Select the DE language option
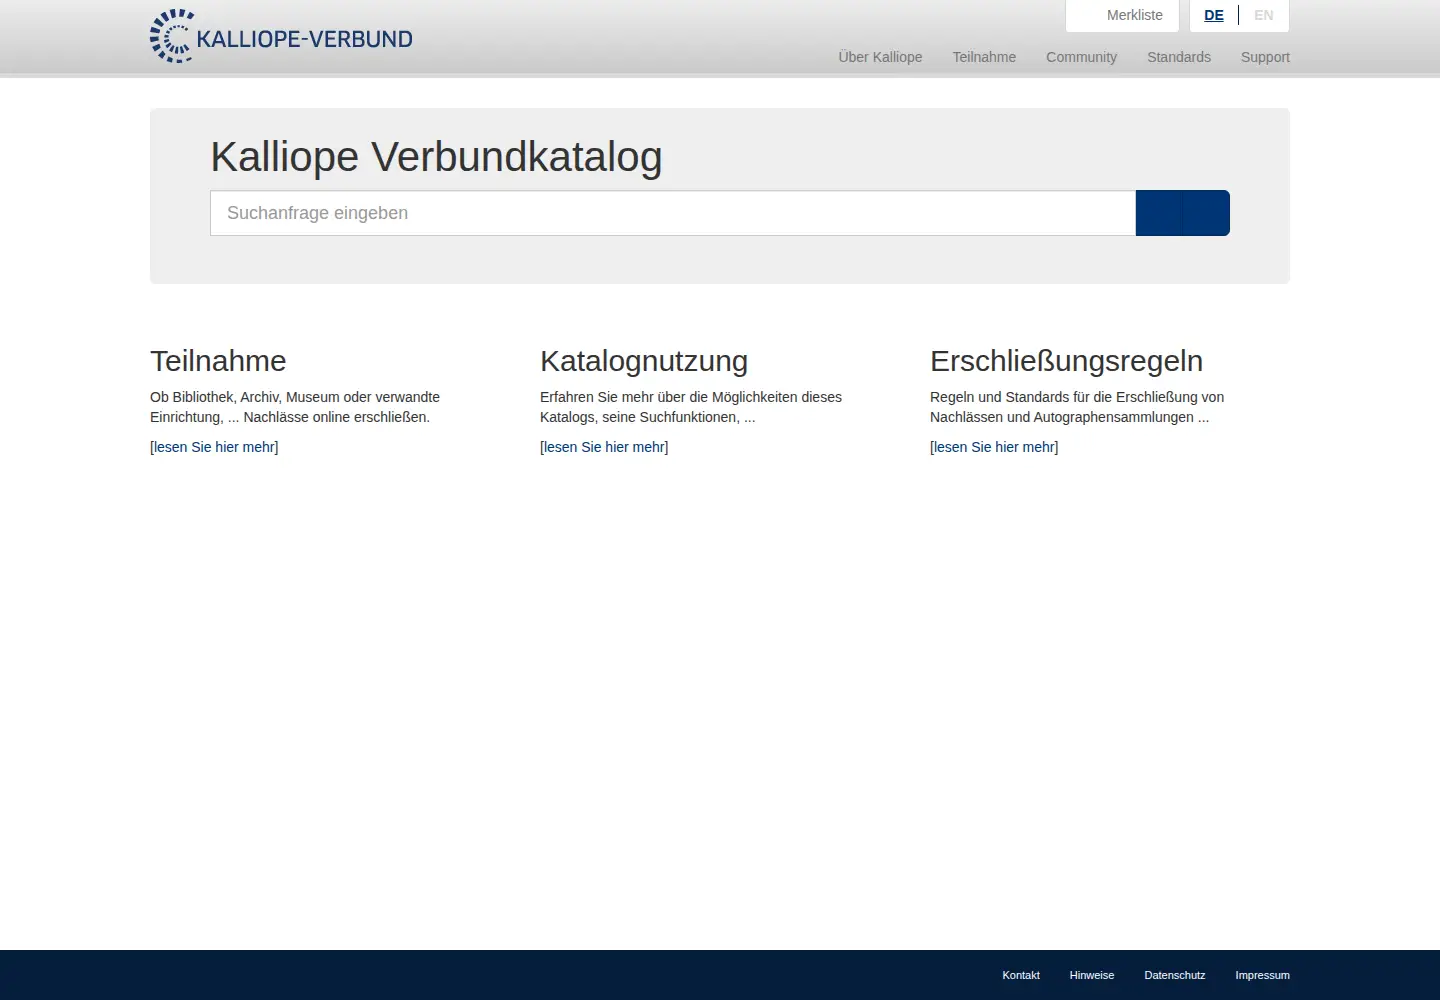This screenshot has height=1000, width=1440. point(1214,16)
